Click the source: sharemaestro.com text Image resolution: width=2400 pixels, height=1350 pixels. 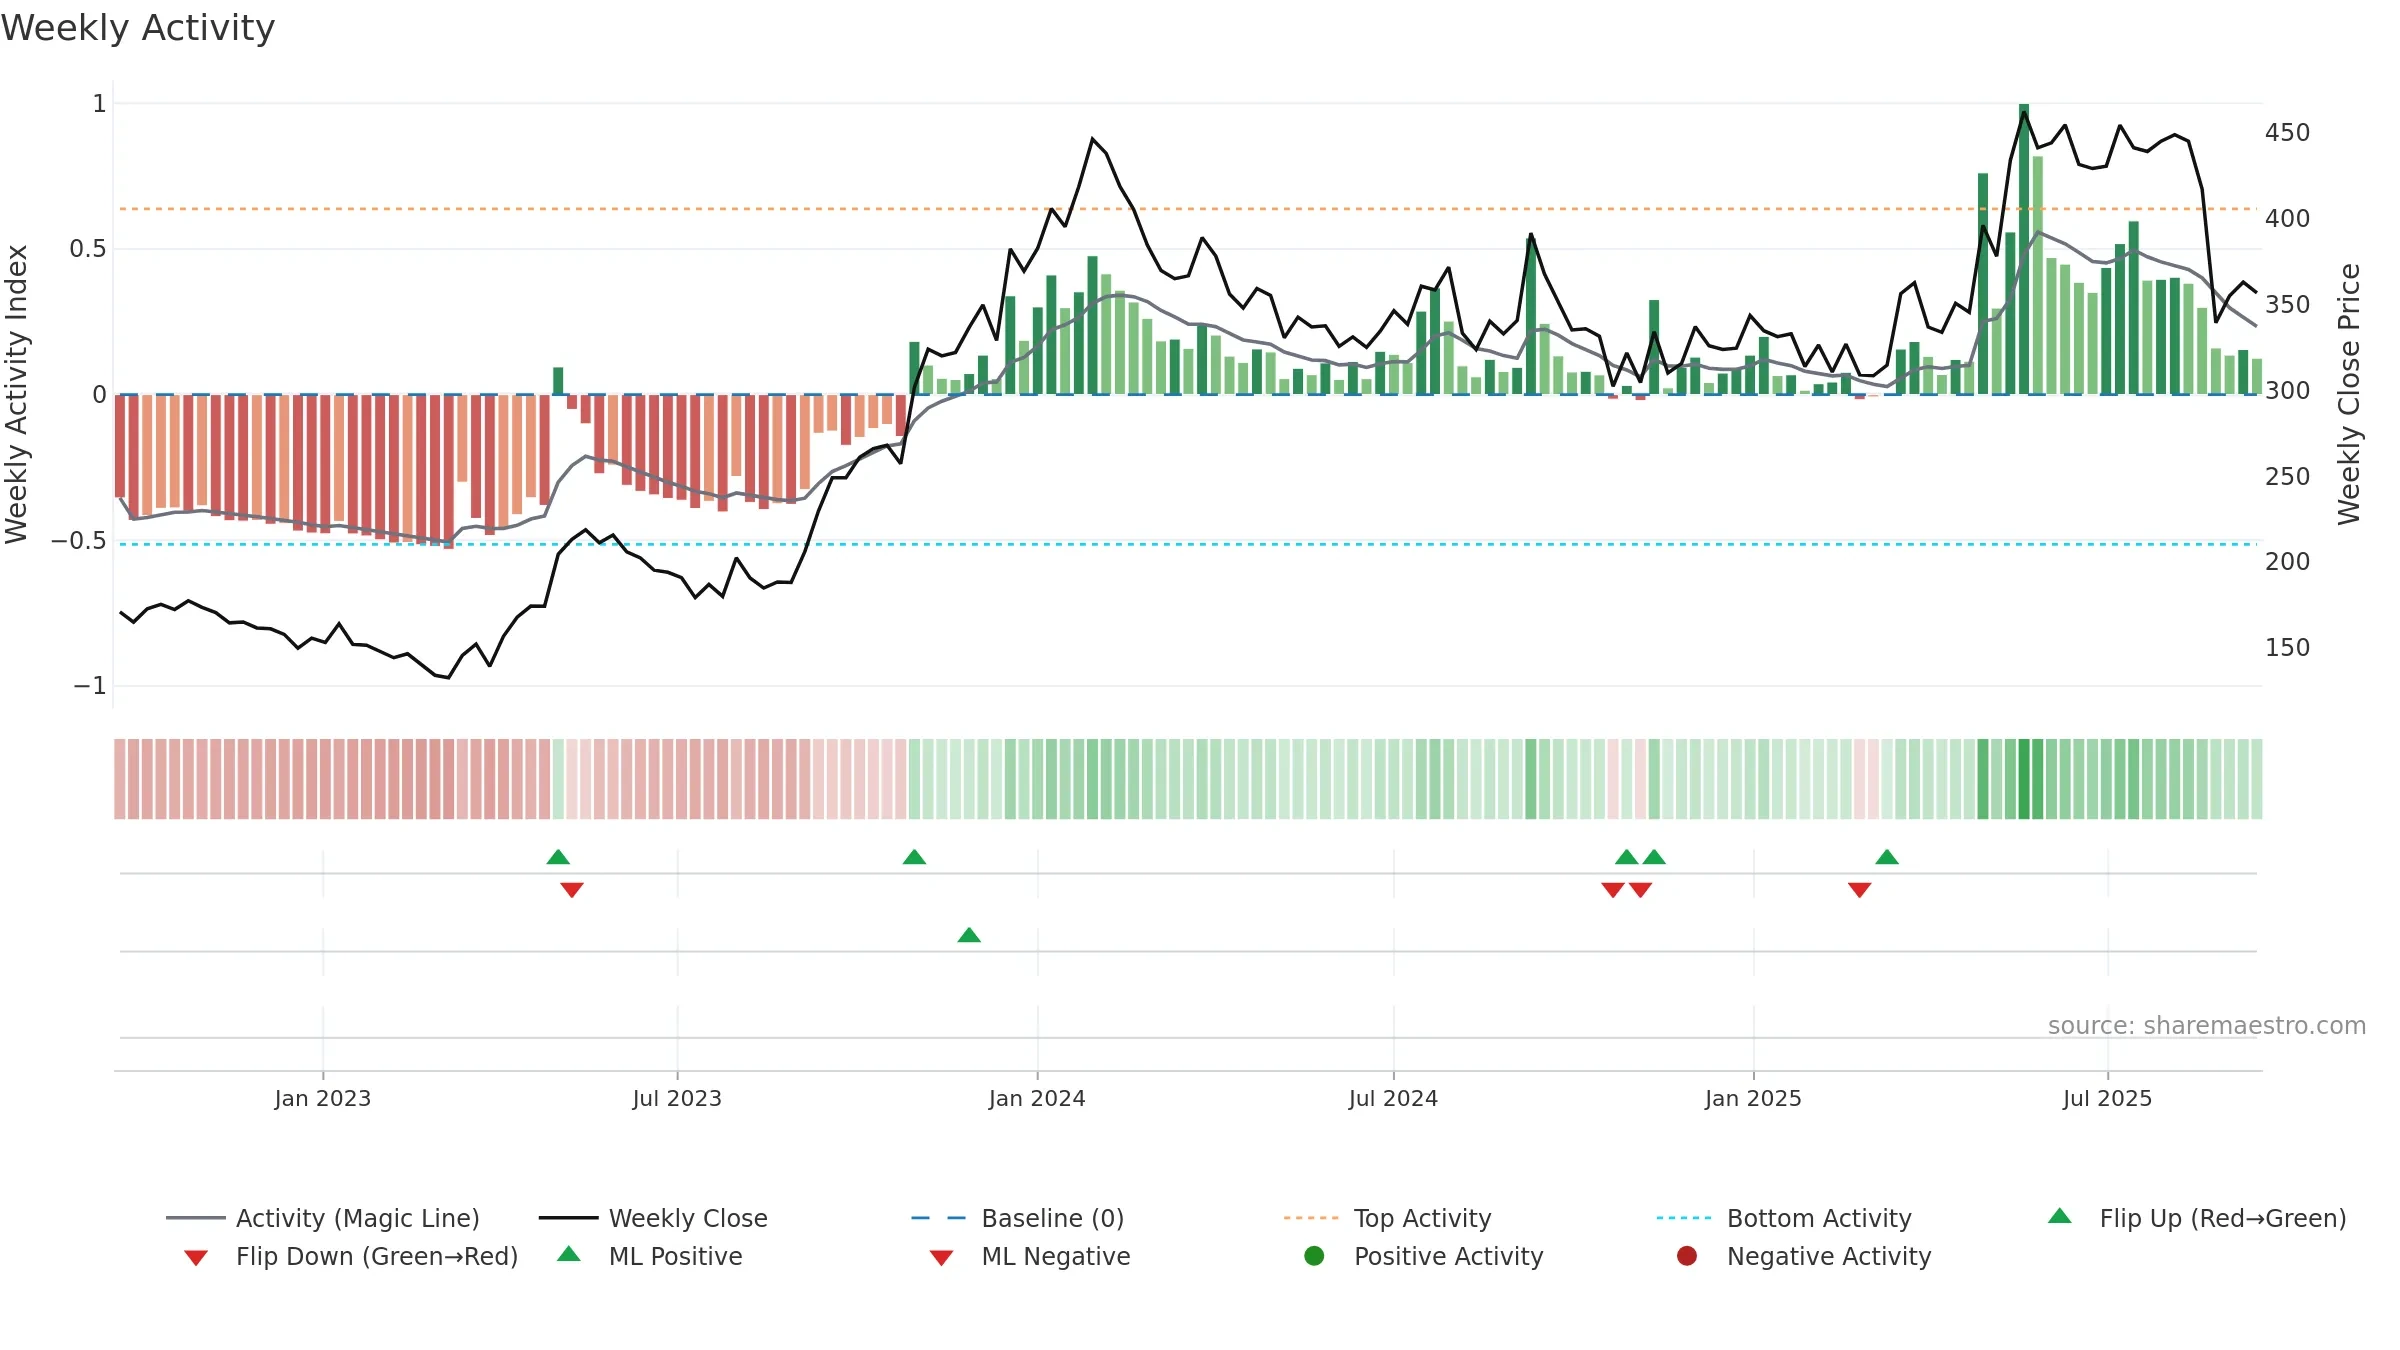point(2207,1025)
